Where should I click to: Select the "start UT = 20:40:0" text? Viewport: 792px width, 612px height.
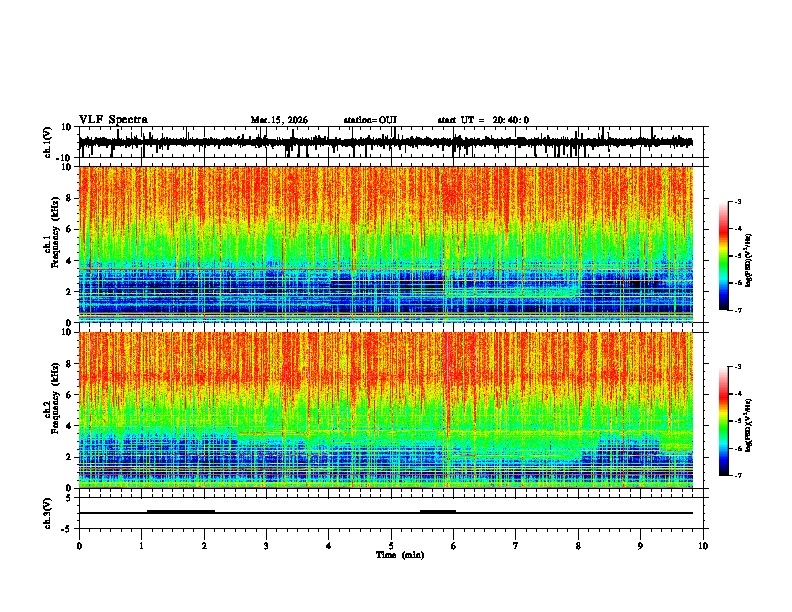(x=483, y=120)
